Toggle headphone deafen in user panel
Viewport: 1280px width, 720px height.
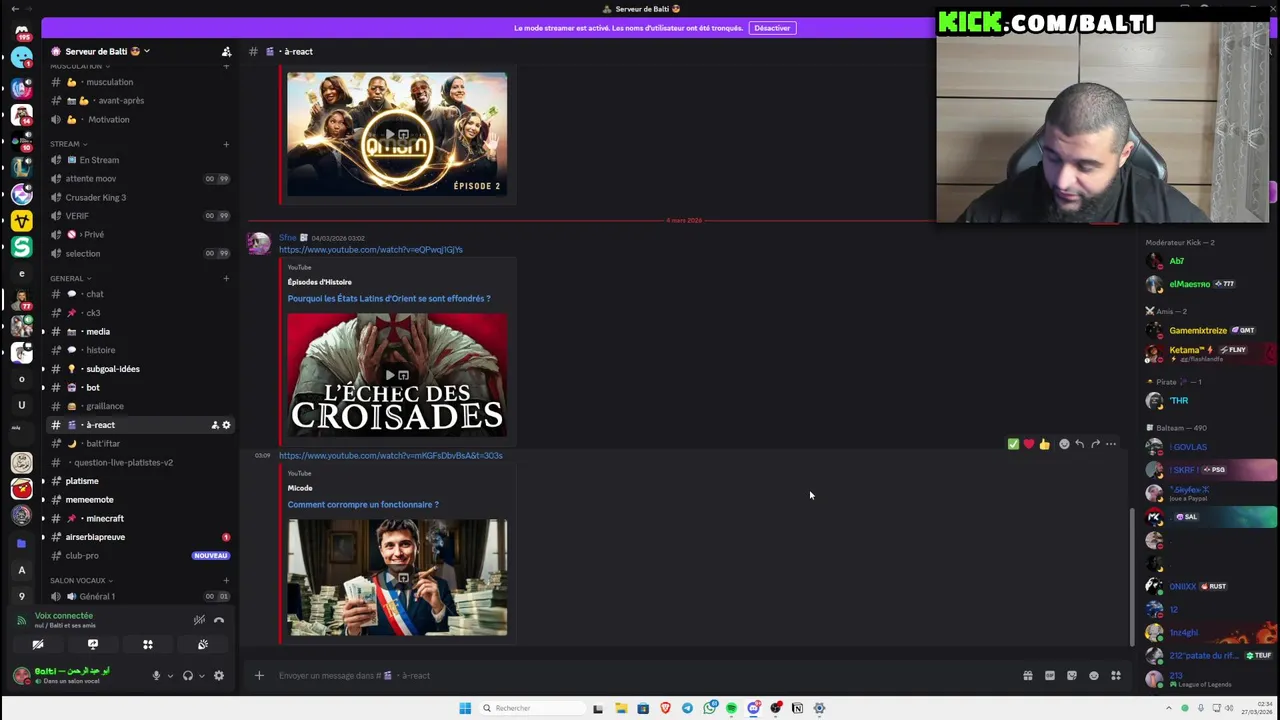pyautogui.click(x=187, y=676)
